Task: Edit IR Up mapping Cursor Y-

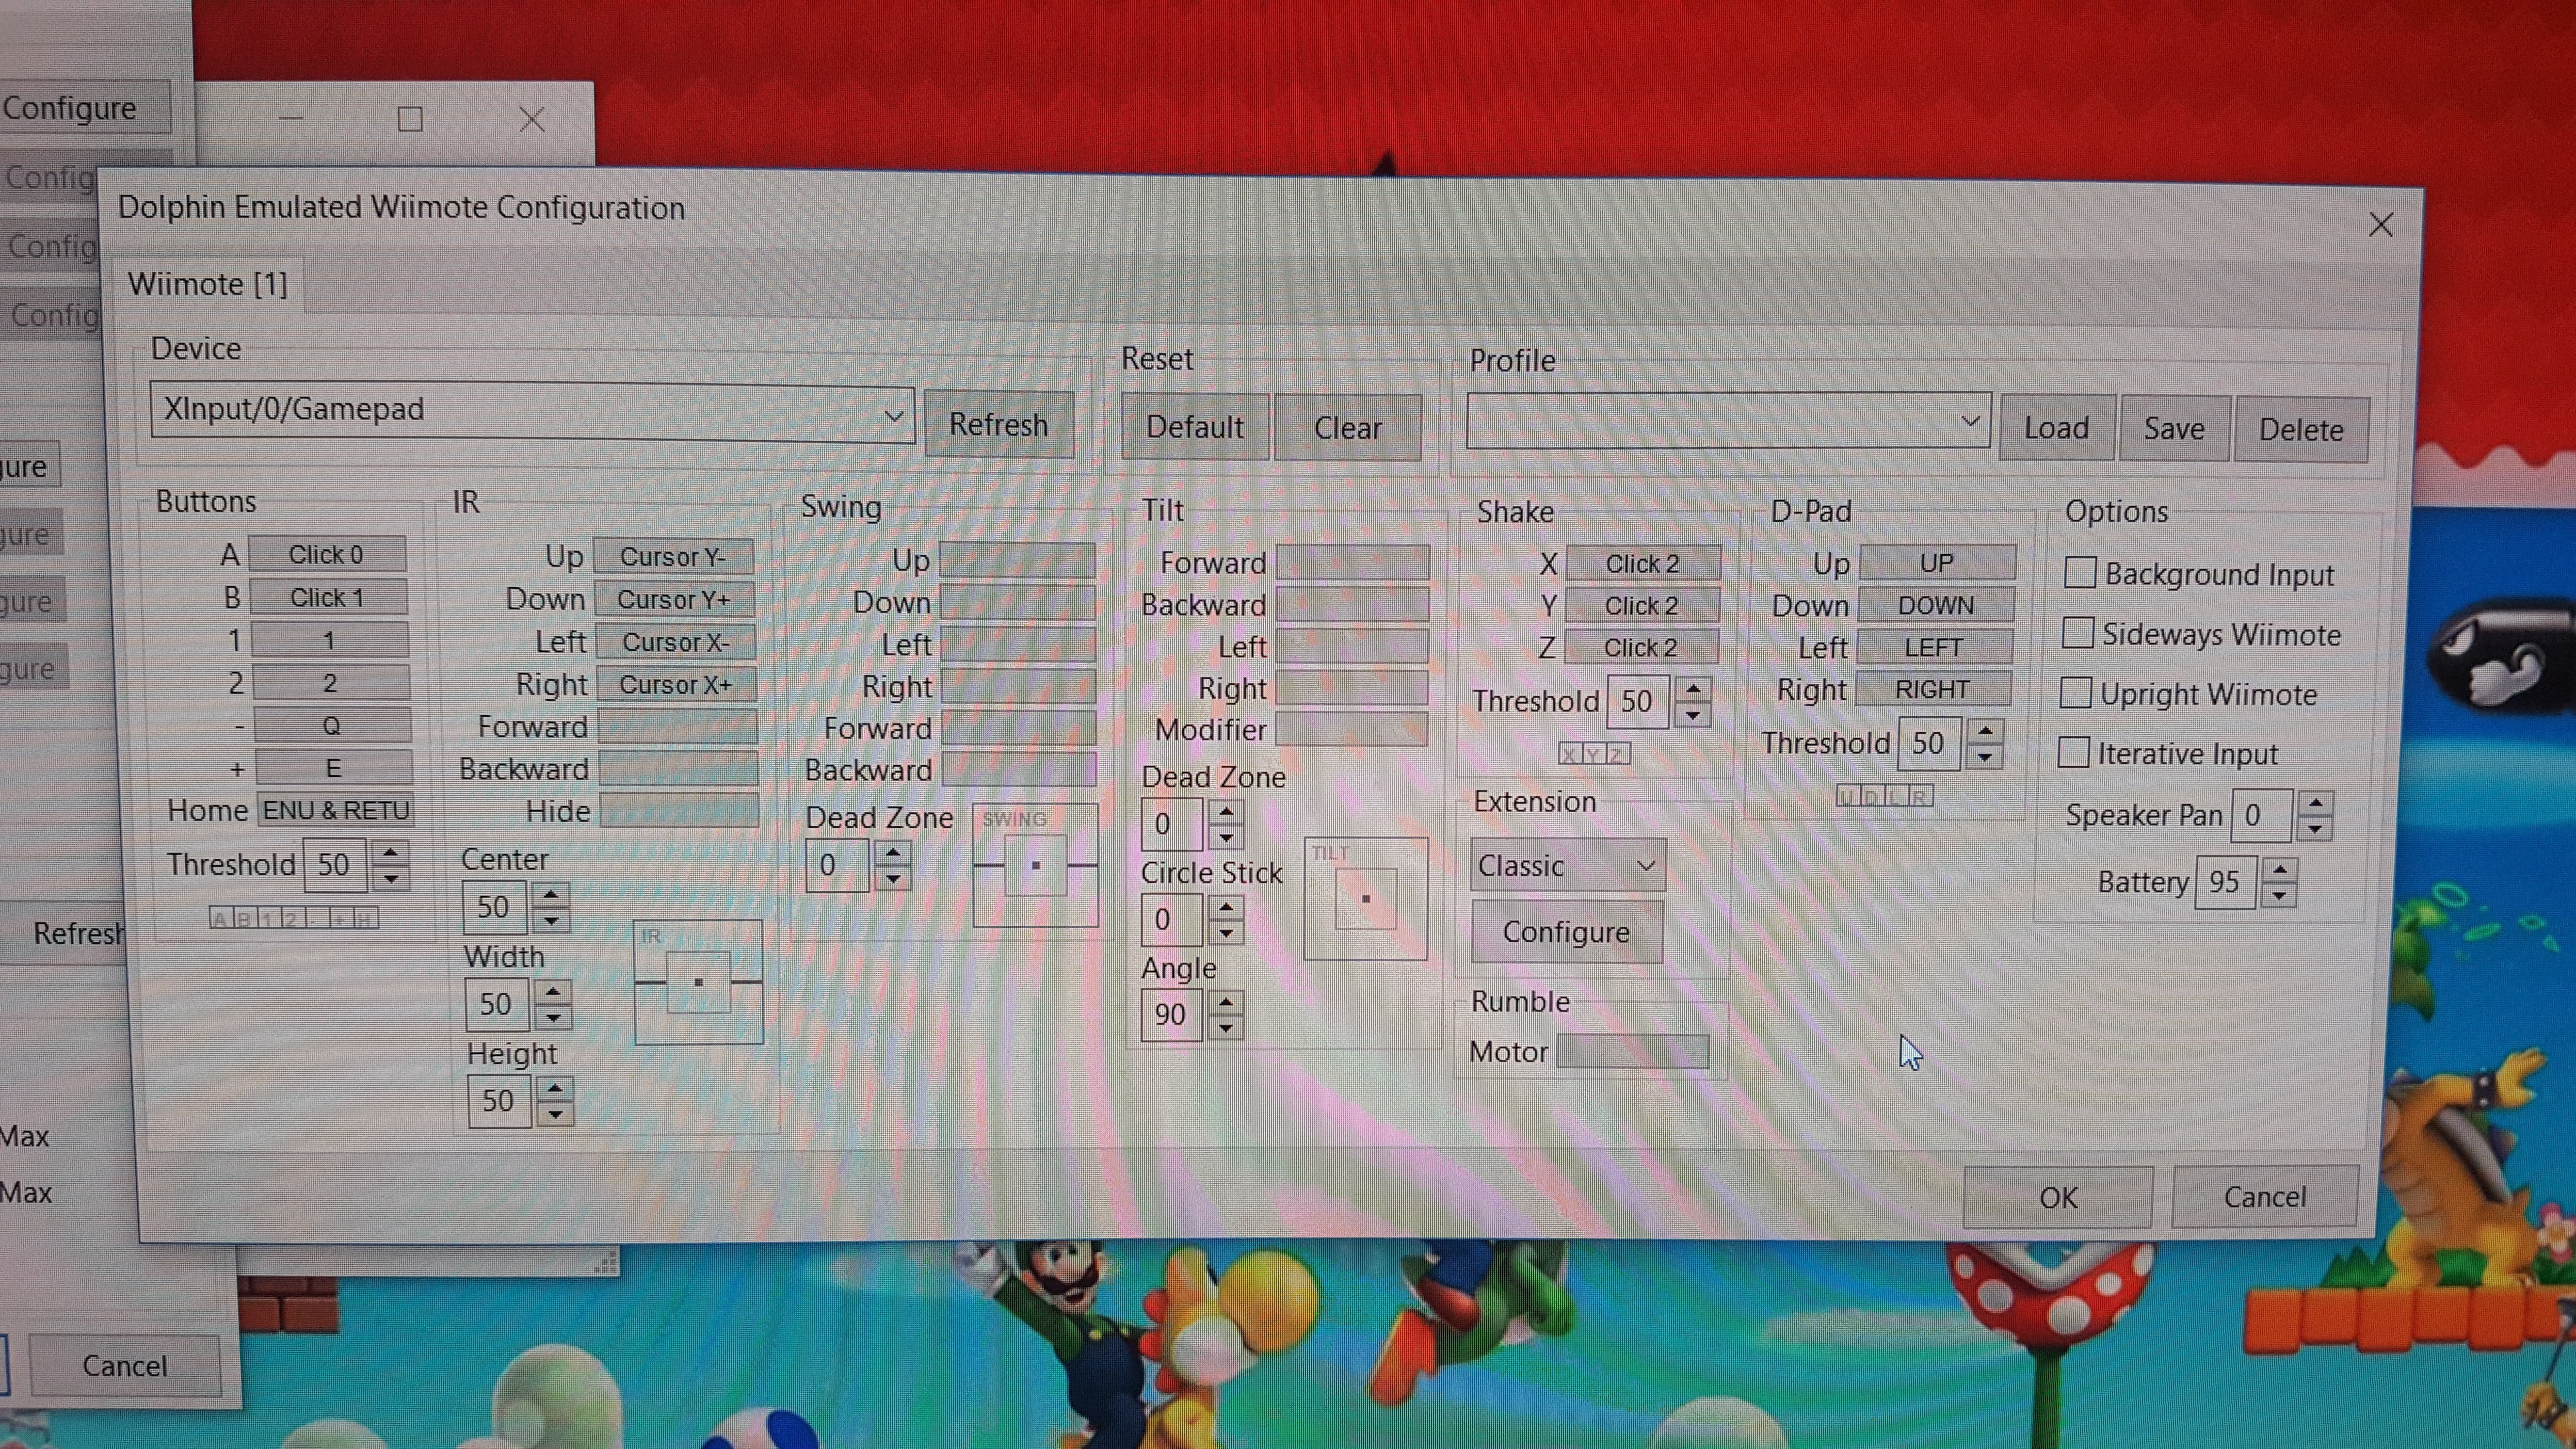Action: [x=673, y=556]
